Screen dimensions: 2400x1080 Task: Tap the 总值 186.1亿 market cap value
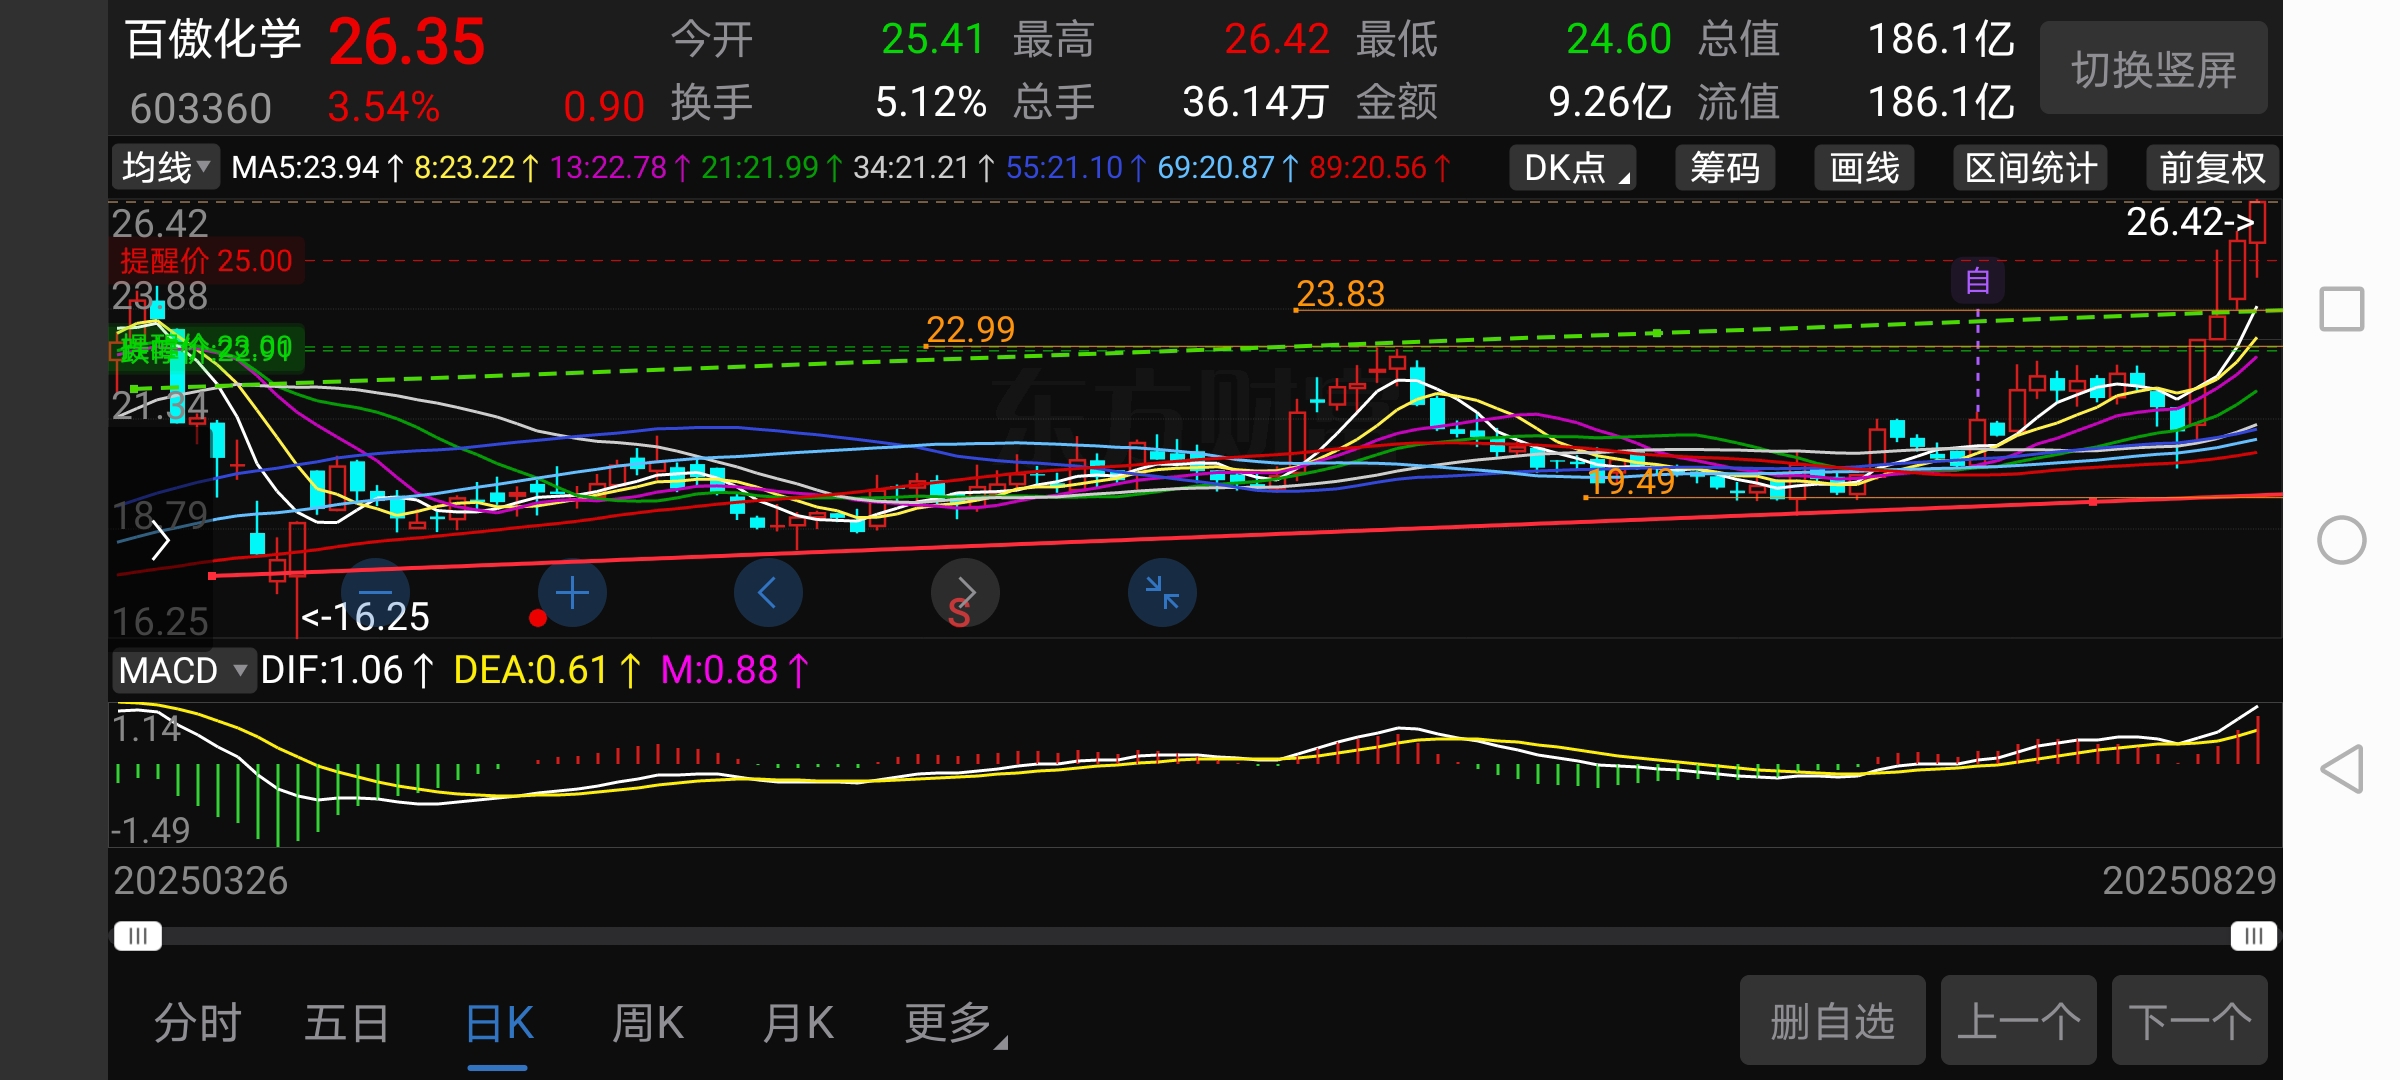[1941, 40]
